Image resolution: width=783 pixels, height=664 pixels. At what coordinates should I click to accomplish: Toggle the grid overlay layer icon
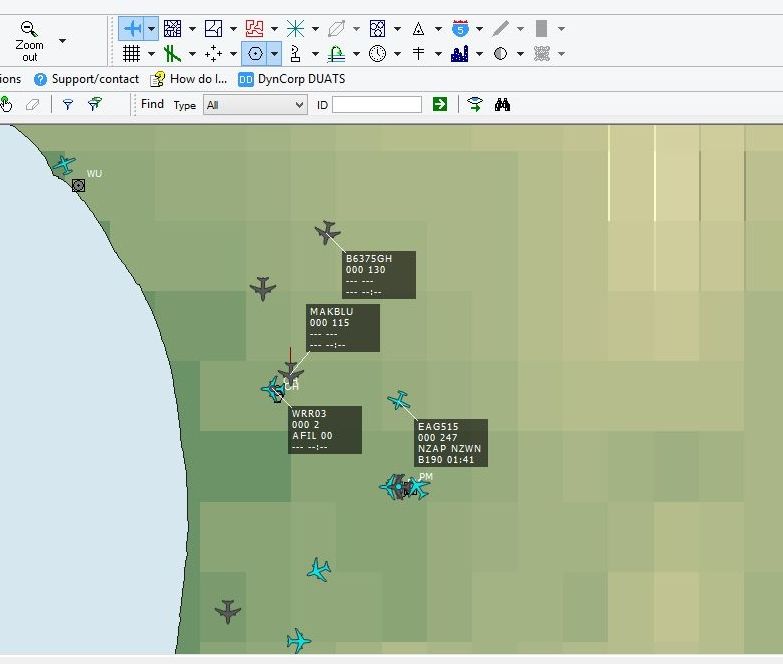[131, 54]
